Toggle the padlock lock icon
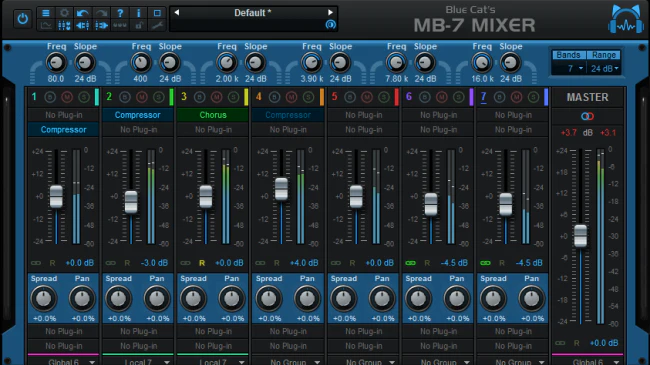The width and height of the screenshot is (650, 365). [x=138, y=26]
